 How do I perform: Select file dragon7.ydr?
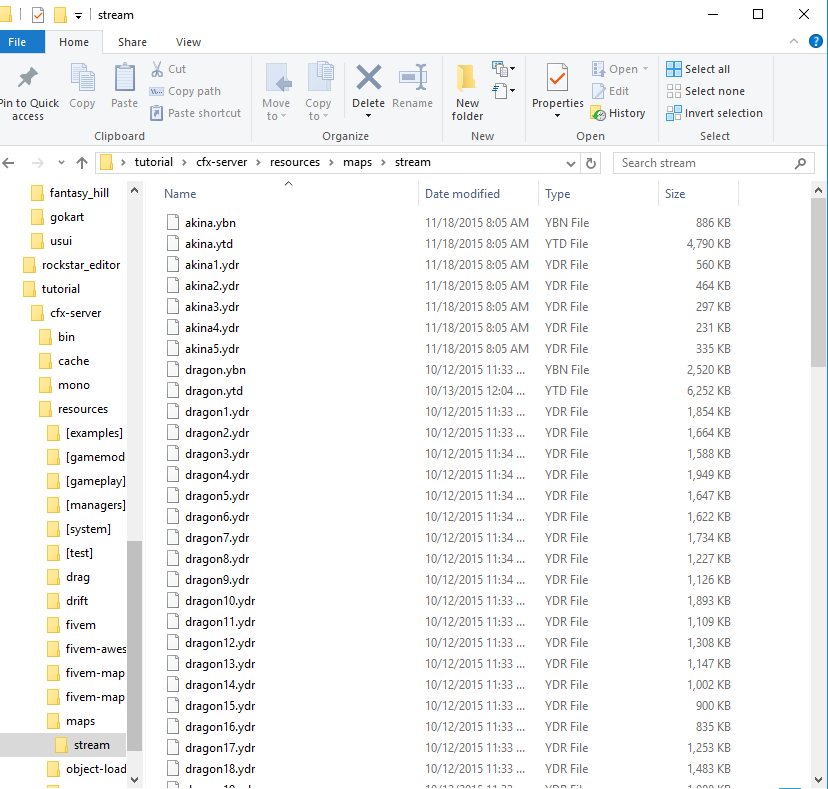coord(217,538)
